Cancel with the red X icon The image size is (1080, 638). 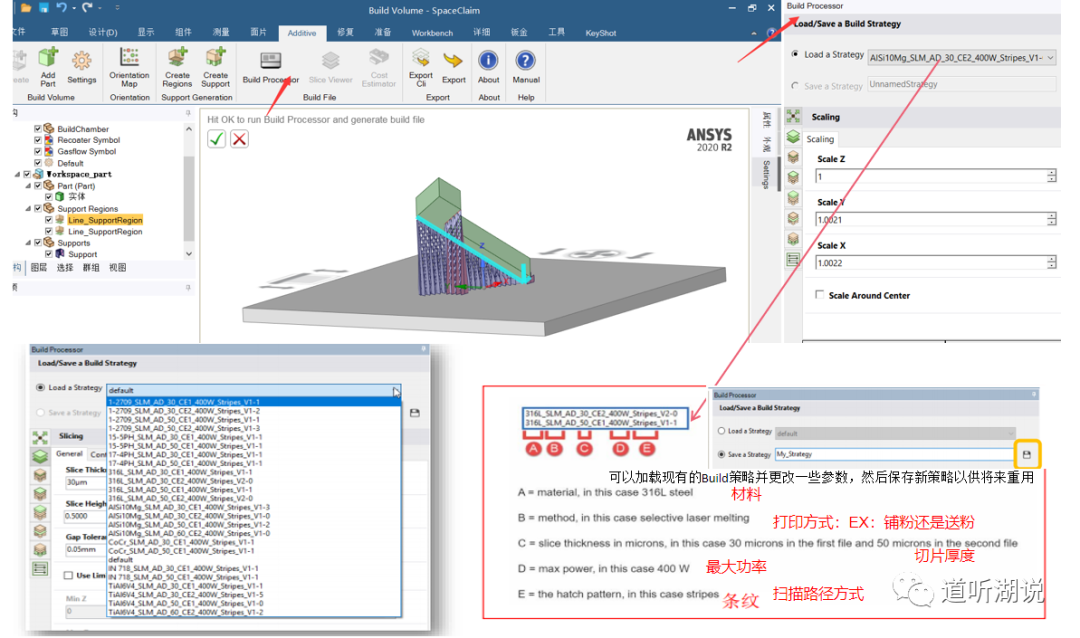pos(239,139)
